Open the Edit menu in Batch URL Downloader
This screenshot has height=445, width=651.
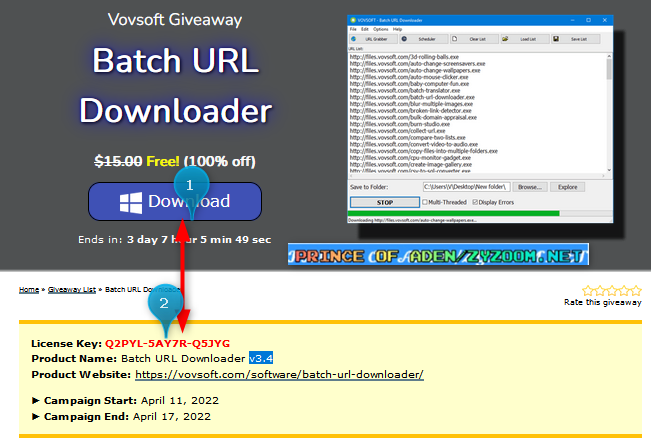point(365,29)
